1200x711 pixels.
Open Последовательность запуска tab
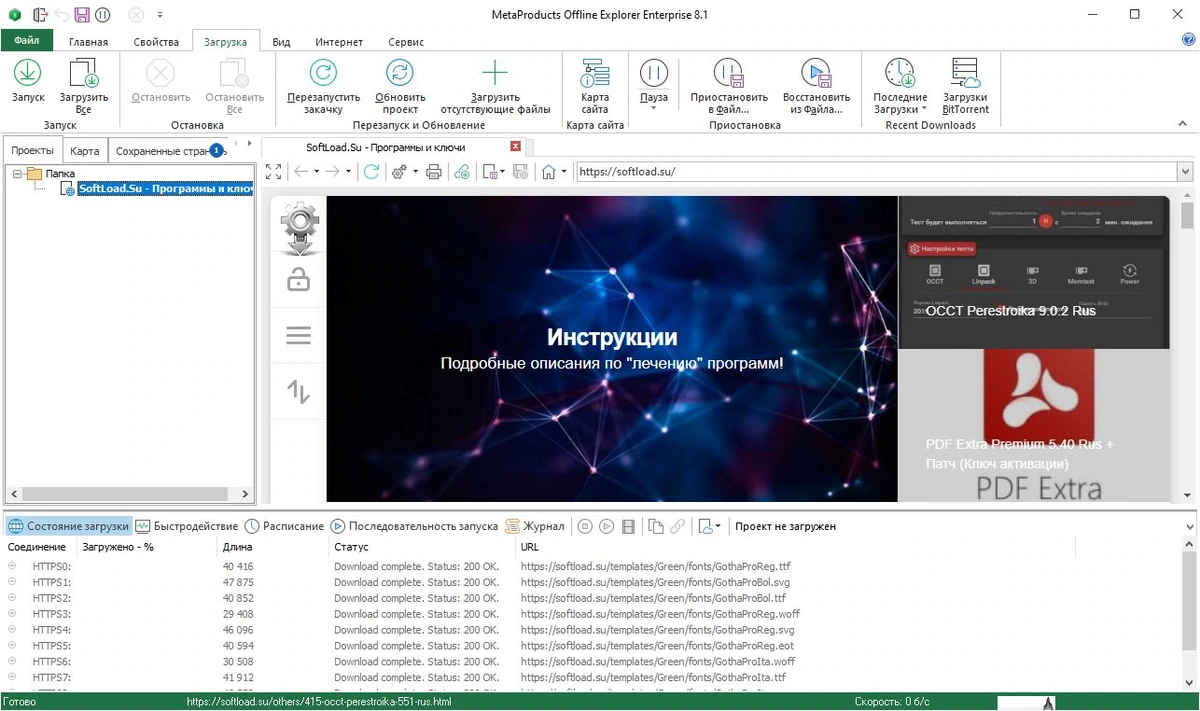[x=414, y=526]
